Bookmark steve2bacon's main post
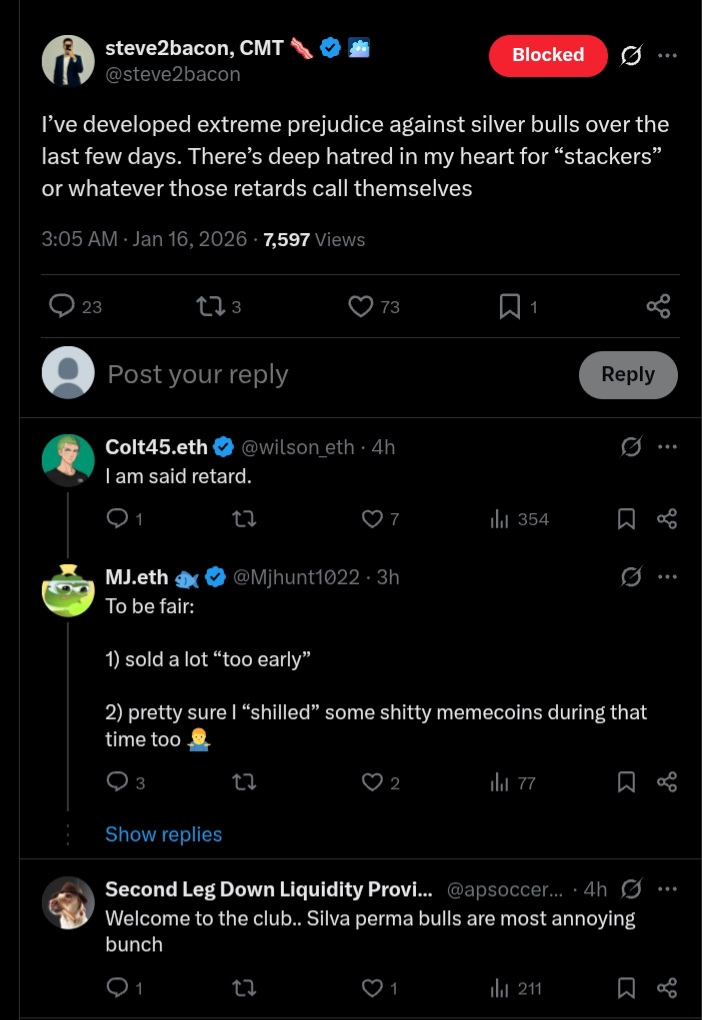The width and height of the screenshot is (702, 1020). point(510,306)
